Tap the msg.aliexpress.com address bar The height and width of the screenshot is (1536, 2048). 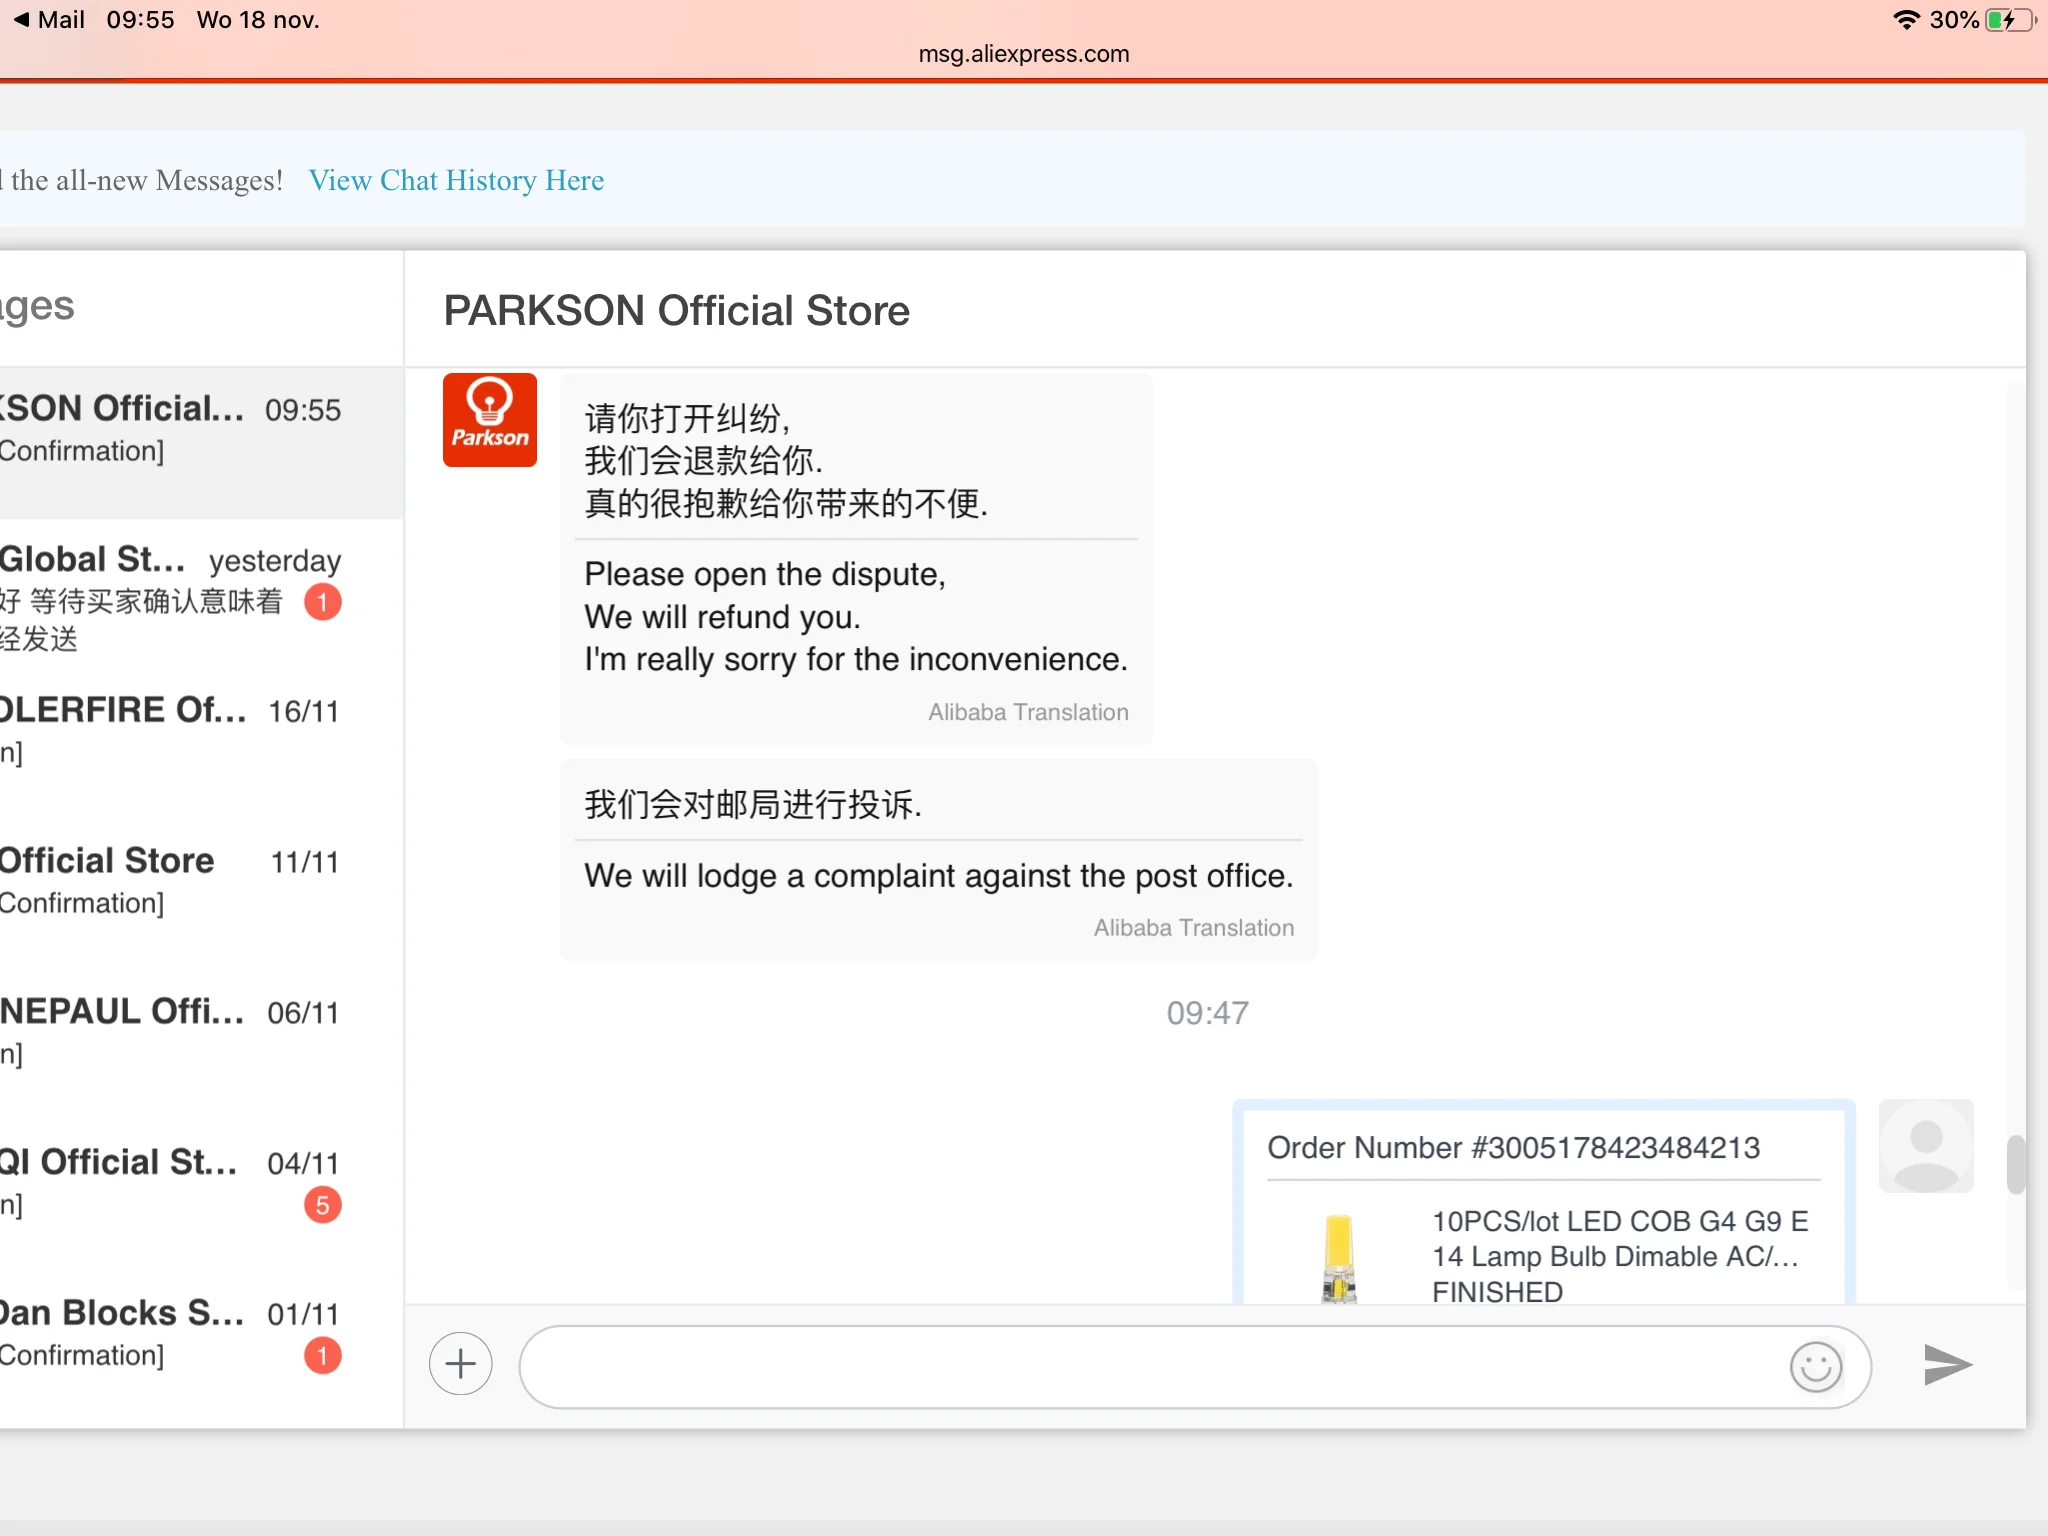coord(1024,54)
